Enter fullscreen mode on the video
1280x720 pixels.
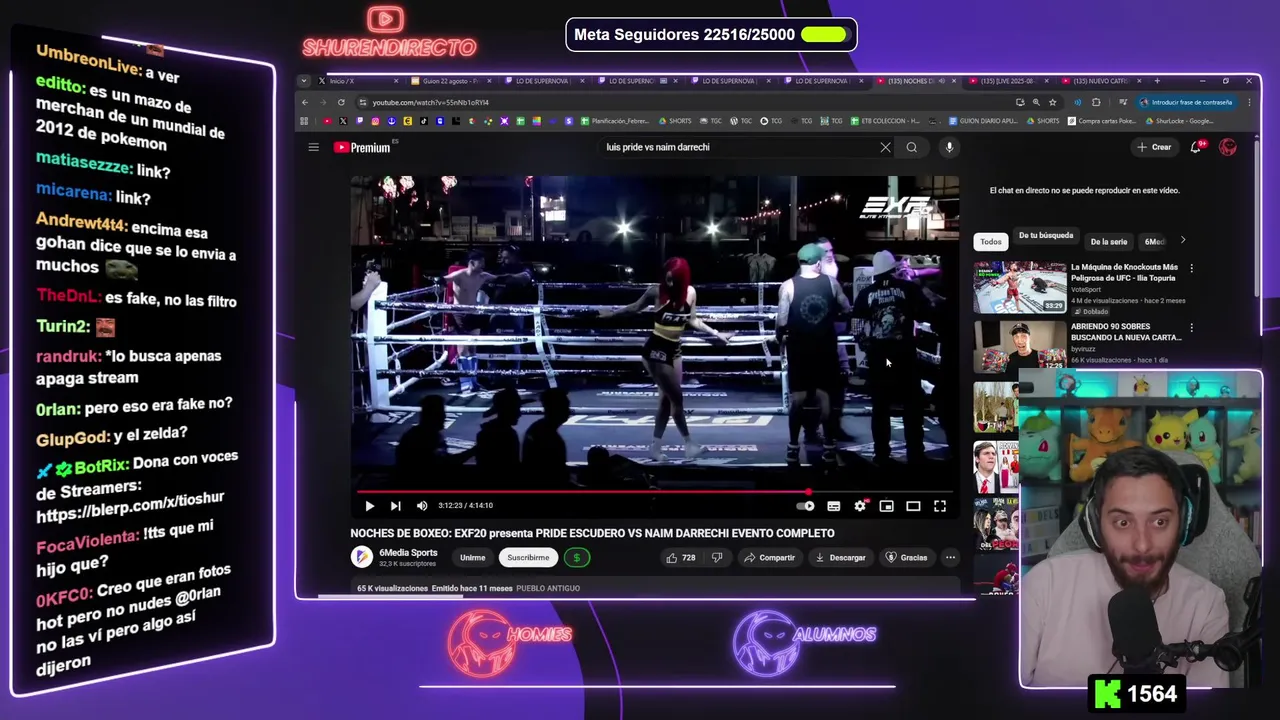[x=940, y=506]
